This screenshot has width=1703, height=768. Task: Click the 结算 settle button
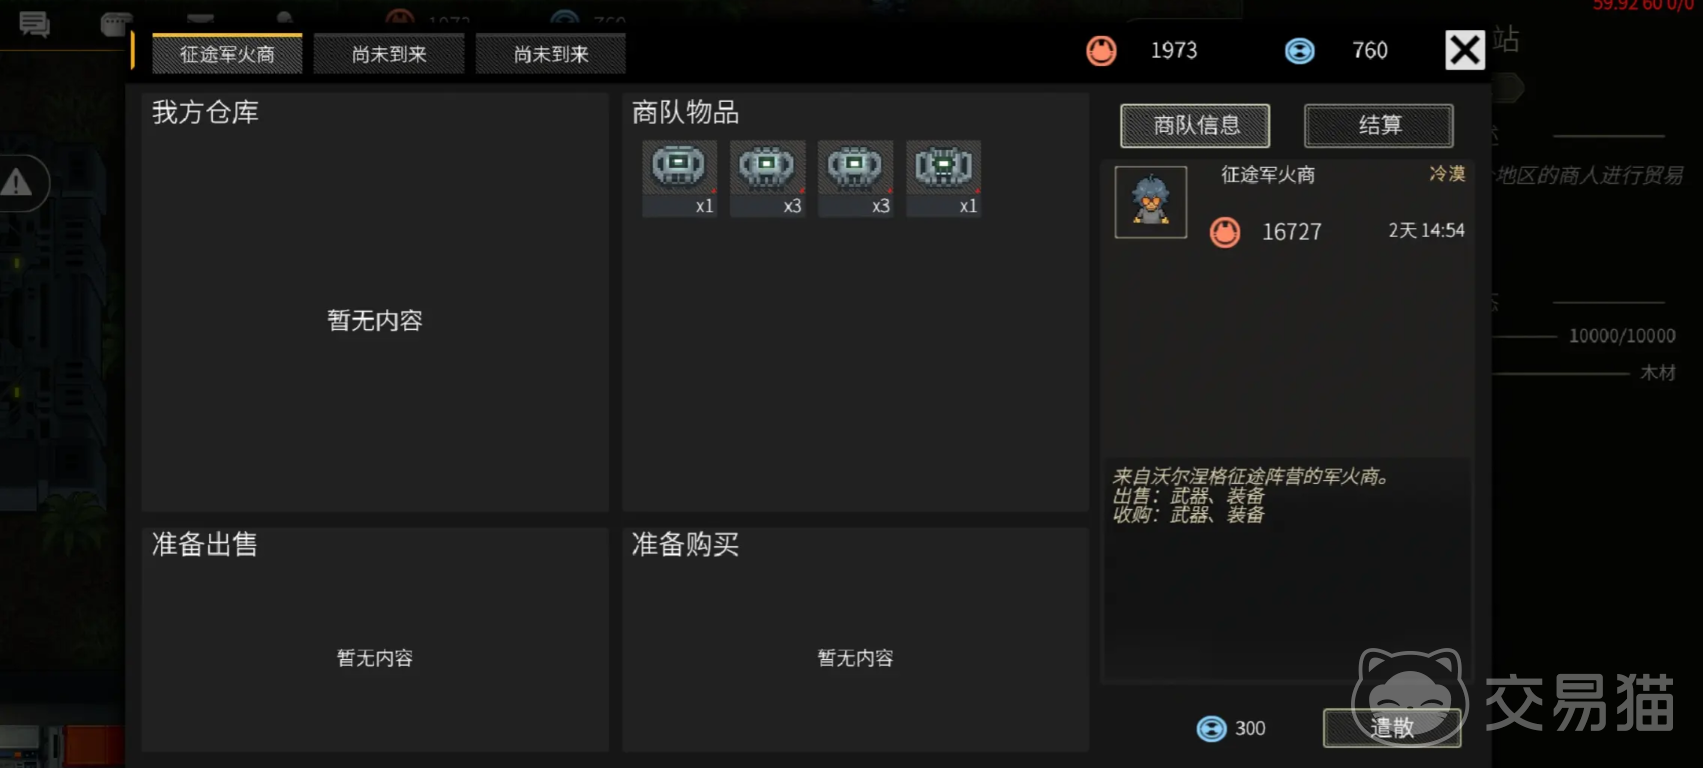(1379, 125)
